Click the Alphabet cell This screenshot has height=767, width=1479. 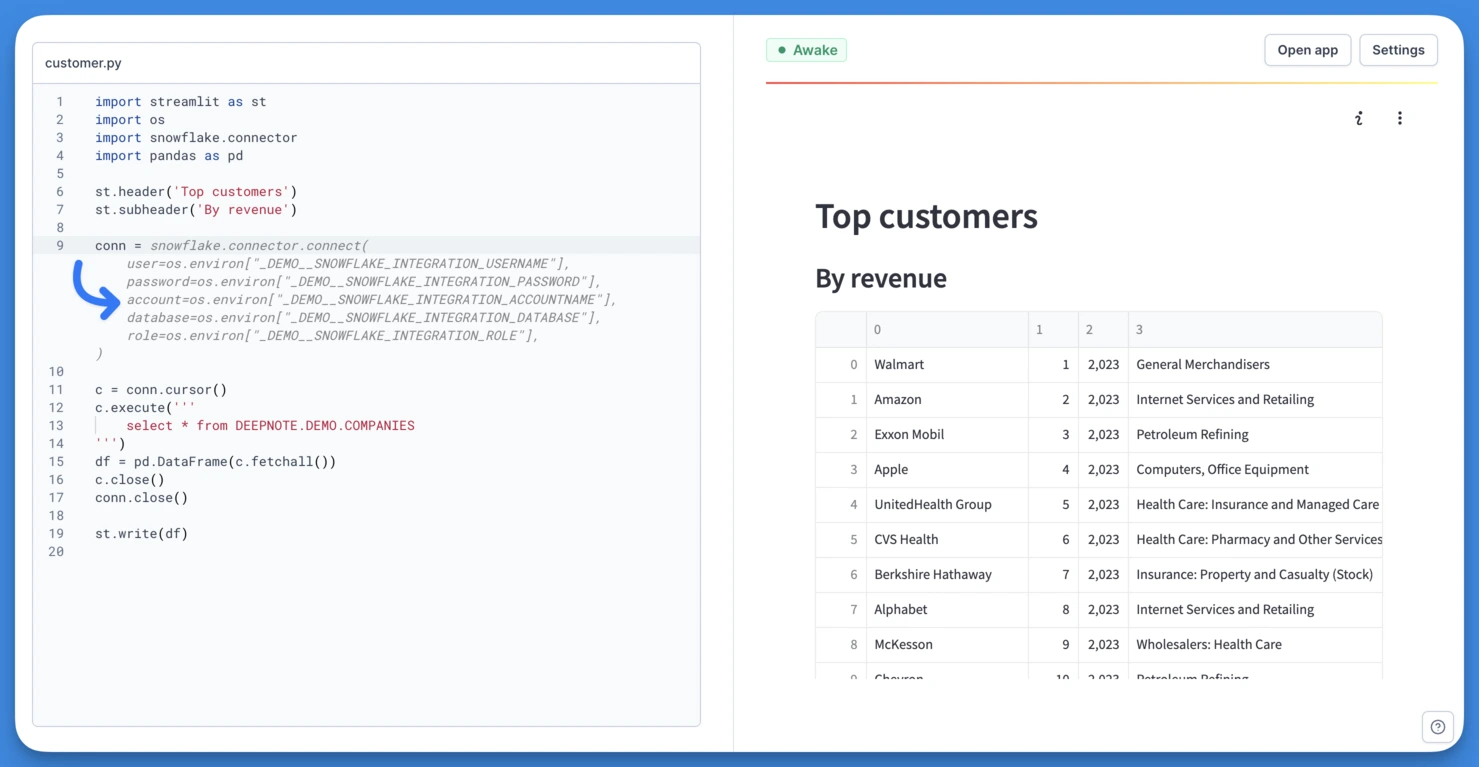click(947, 609)
